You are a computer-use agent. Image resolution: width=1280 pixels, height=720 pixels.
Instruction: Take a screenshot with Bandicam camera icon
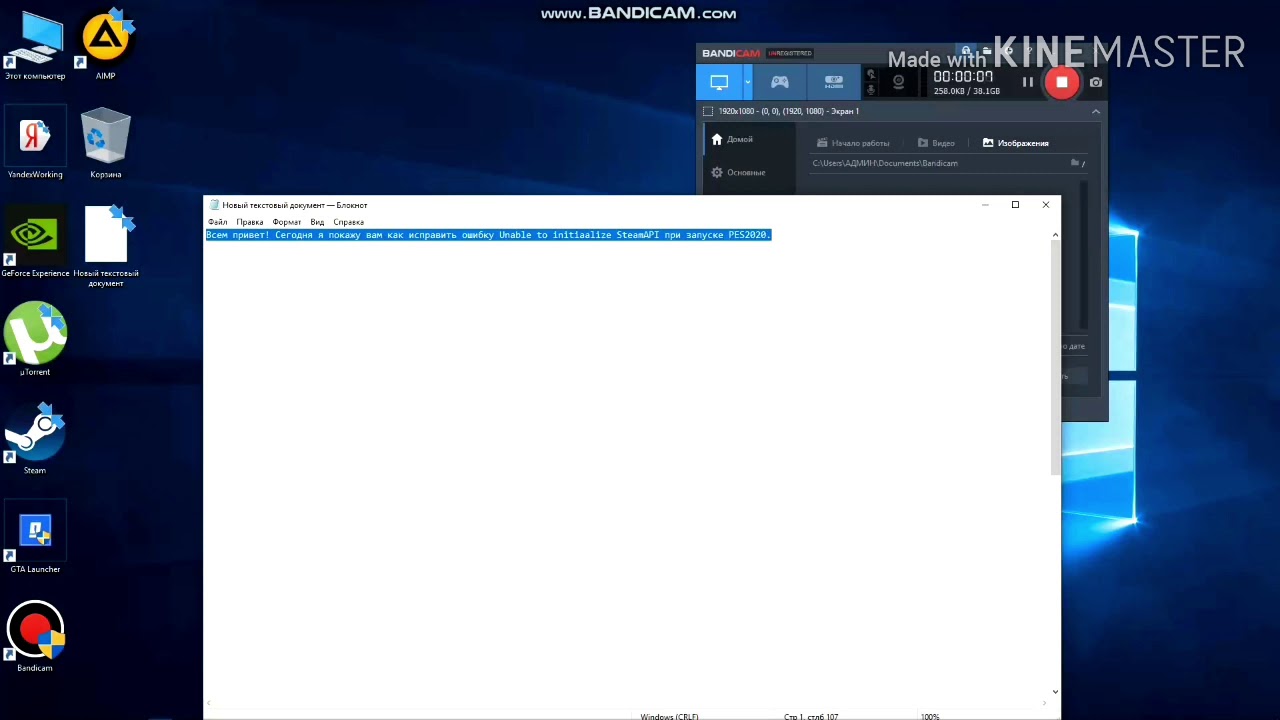coord(1096,82)
